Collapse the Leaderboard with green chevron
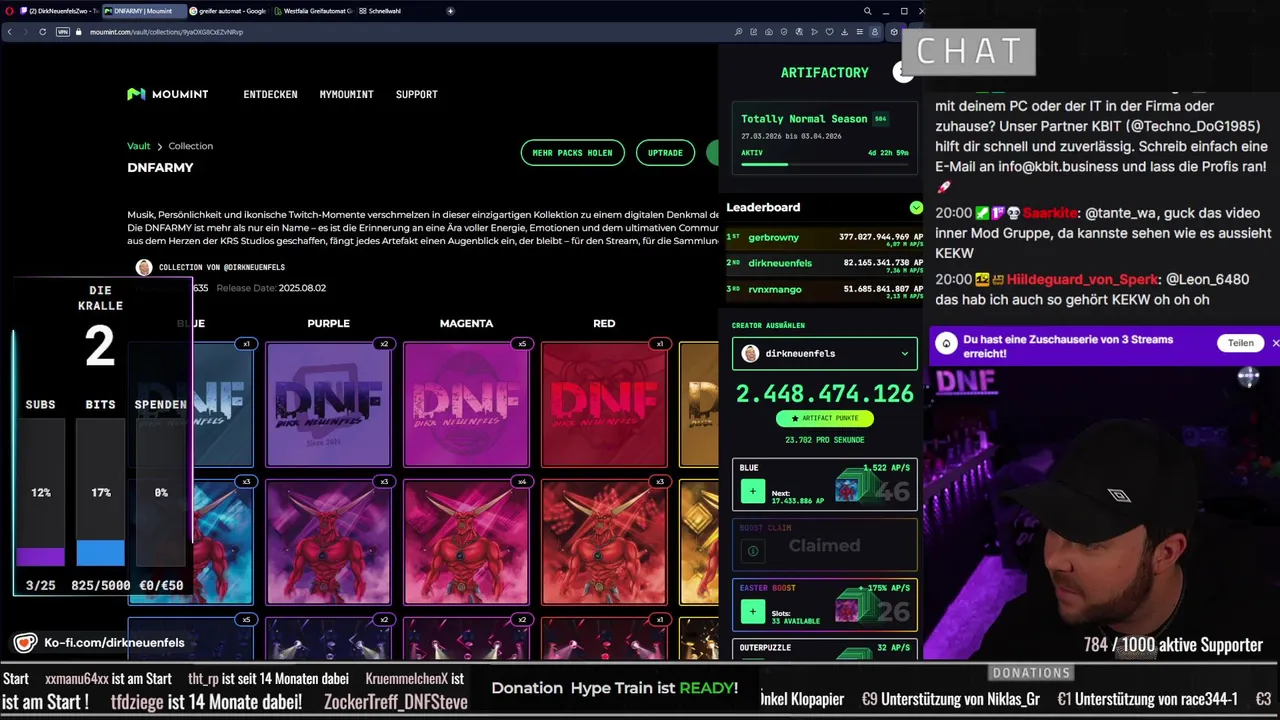 (916, 207)
